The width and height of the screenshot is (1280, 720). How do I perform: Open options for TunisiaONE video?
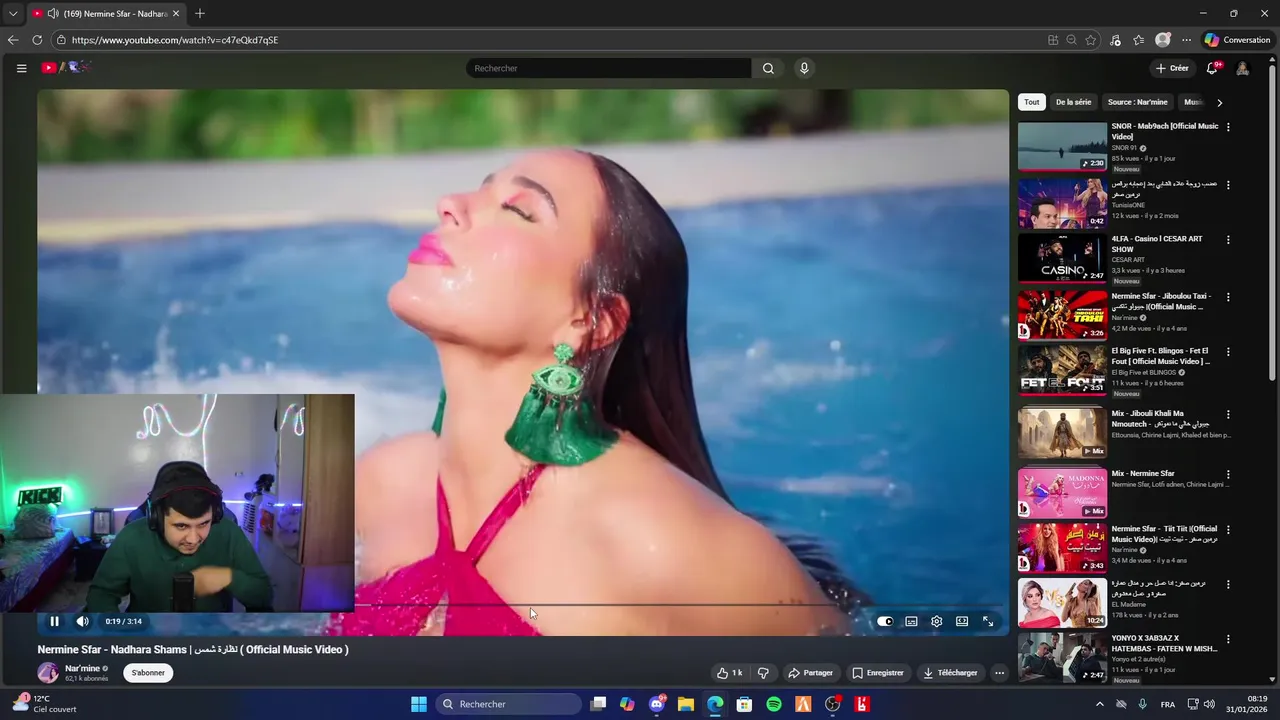pos(1228,185)
